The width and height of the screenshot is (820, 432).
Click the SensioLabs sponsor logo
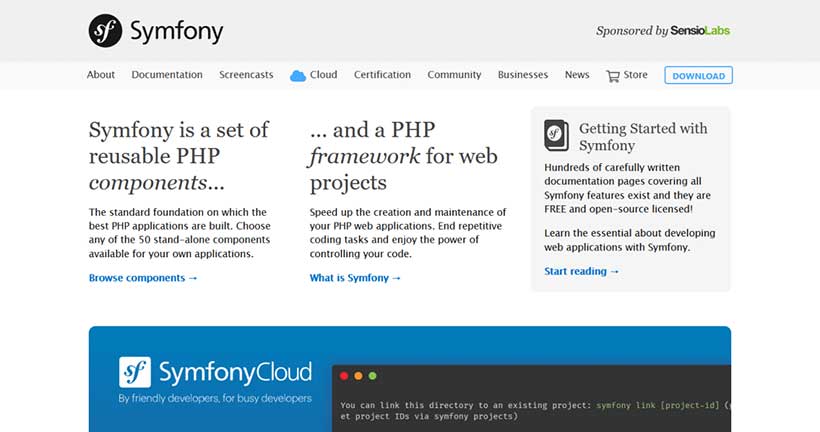pyautogui.click(x=700, y=31)
